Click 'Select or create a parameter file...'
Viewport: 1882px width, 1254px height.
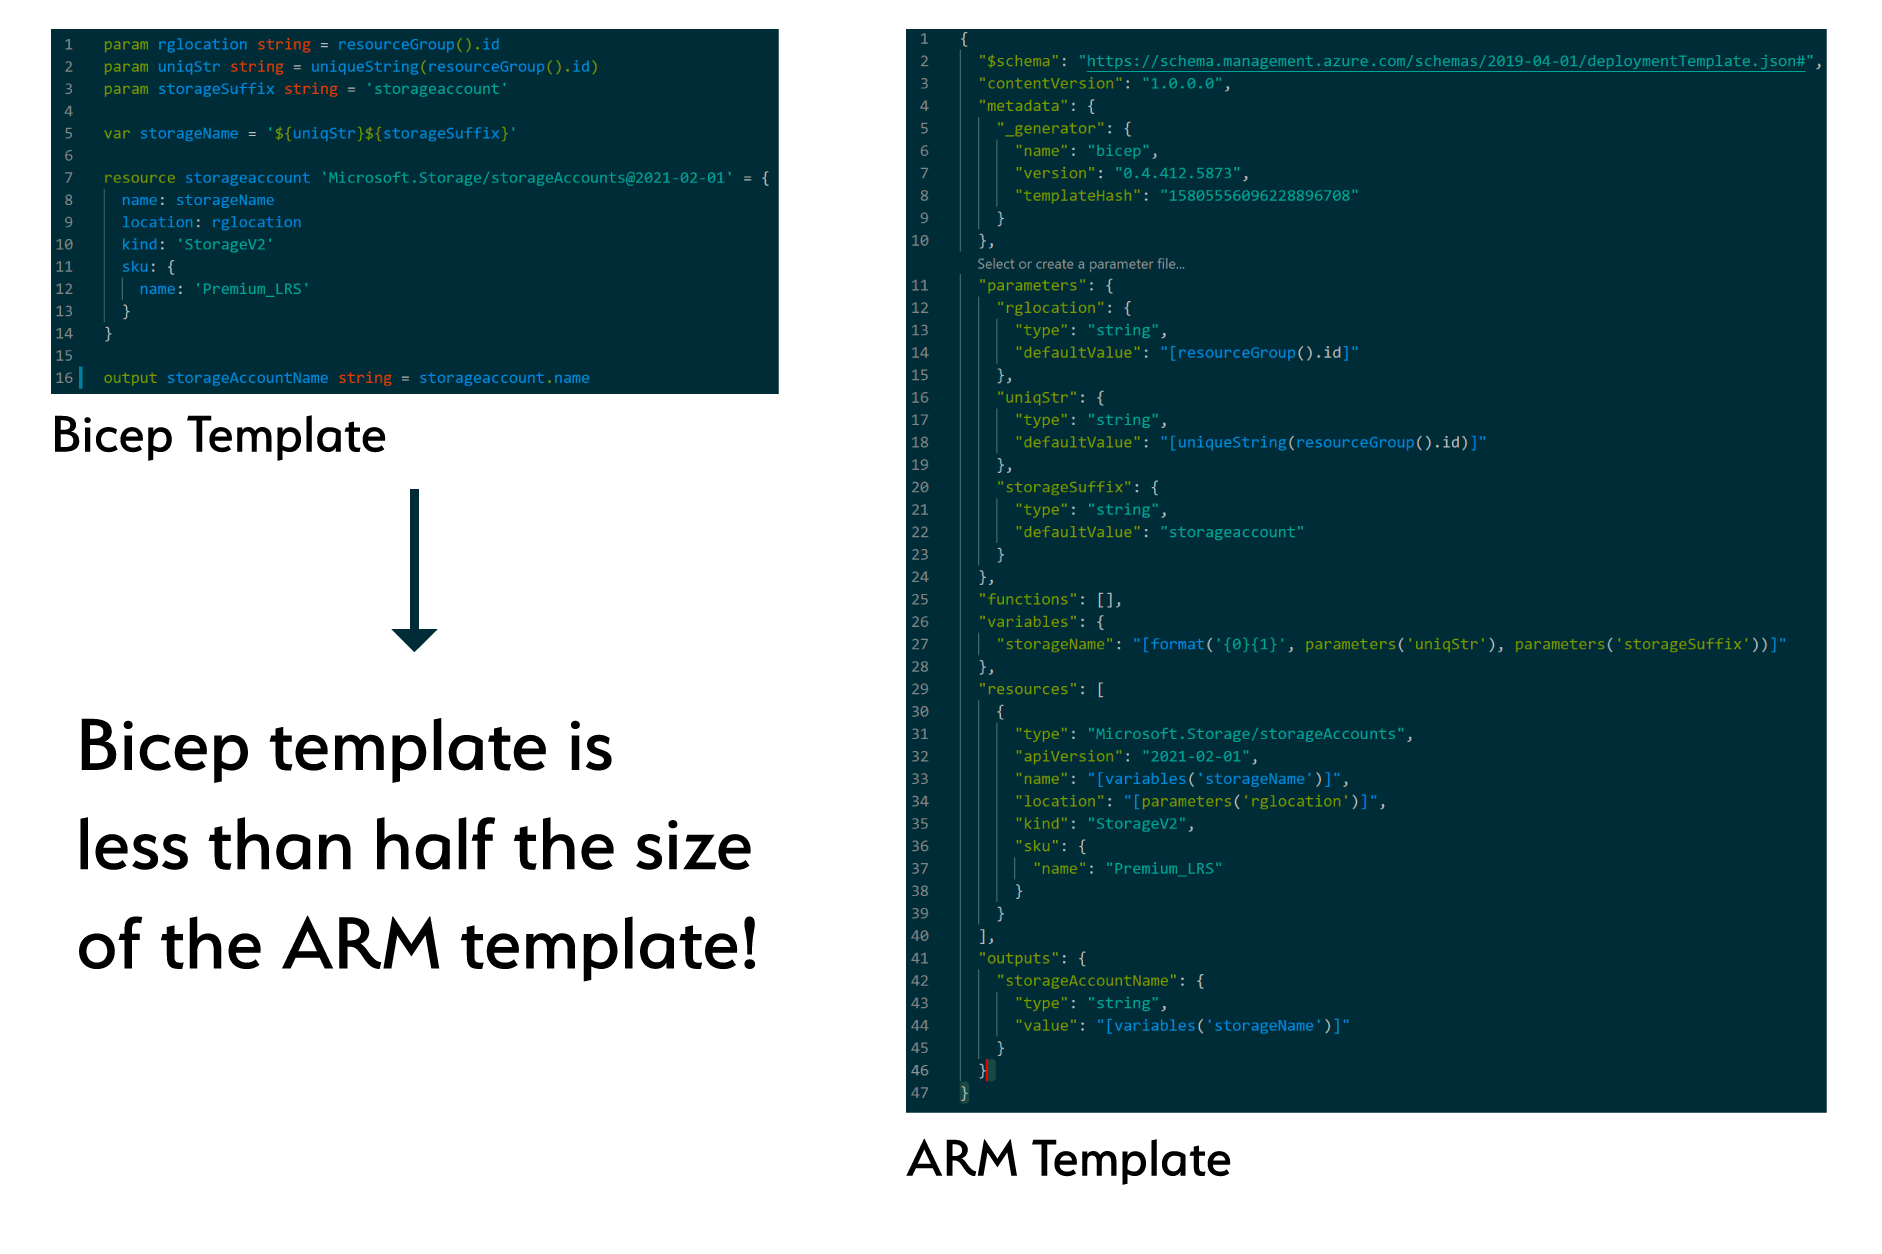(1080, 264)
